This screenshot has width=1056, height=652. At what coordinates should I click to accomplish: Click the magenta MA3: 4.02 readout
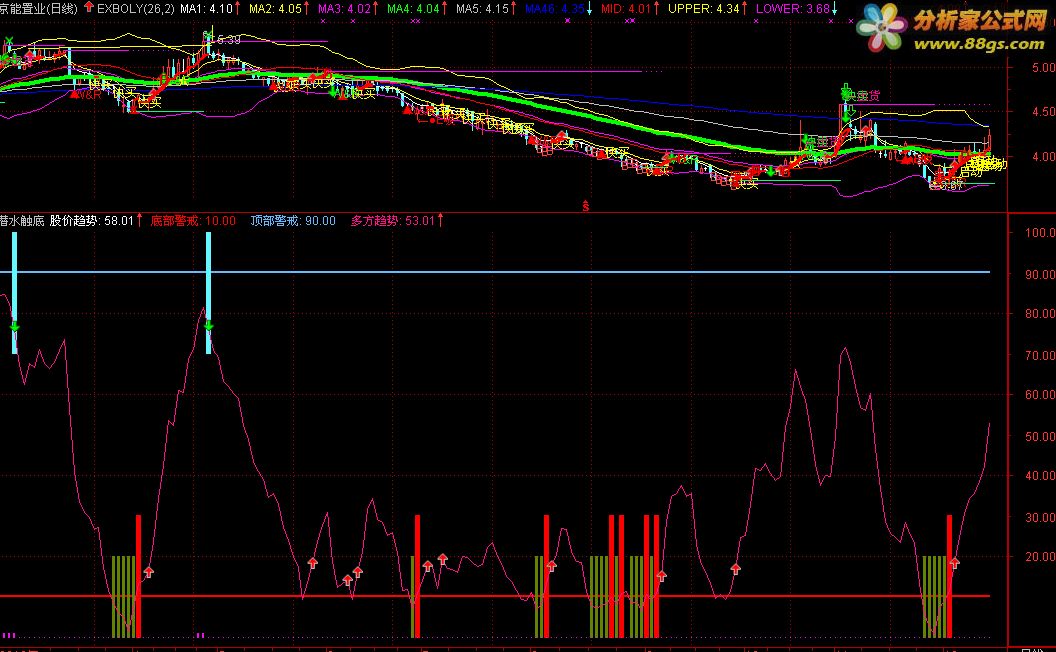point(343,9)
